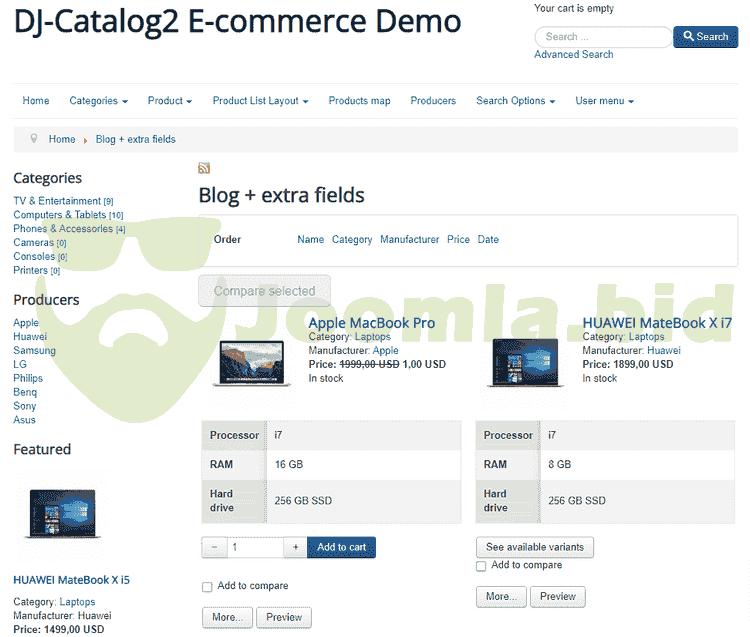Click the Add to cart button
750x637 pixels.
(x=341, y=547)
